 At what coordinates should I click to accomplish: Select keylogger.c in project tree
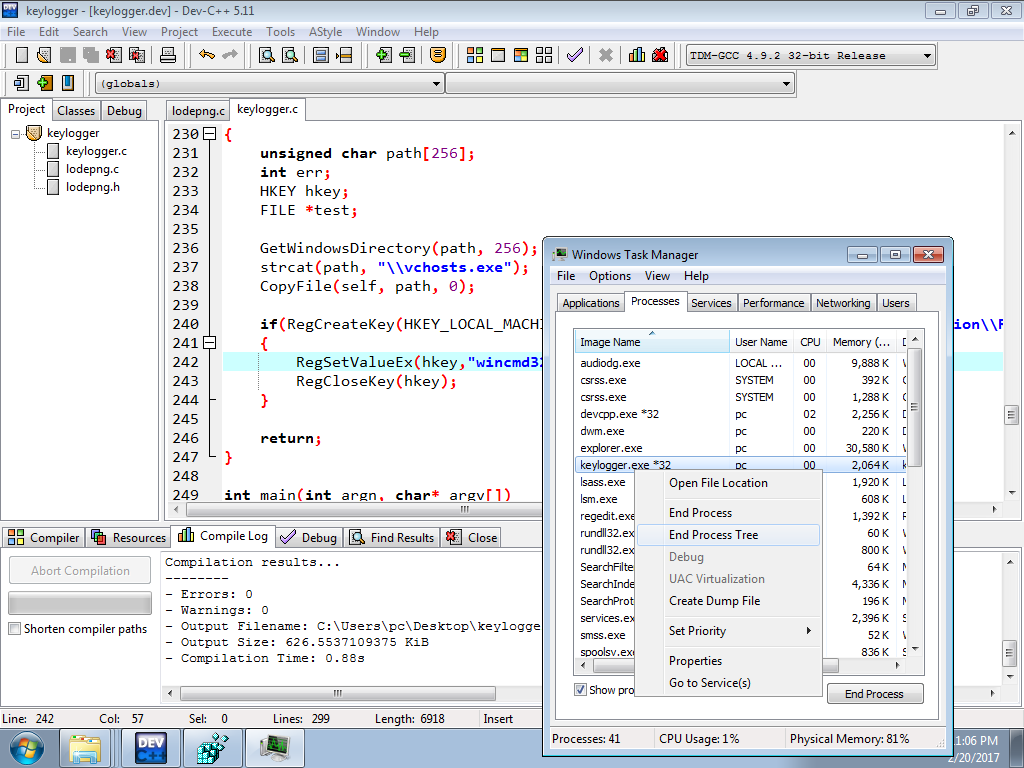(x=97, y=151)
